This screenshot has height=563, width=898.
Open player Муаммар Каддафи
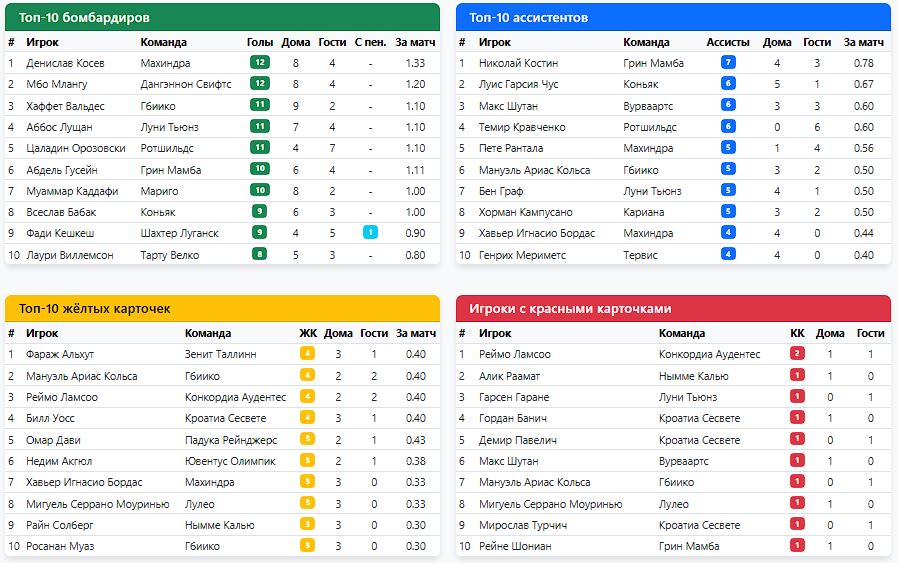click(x=72, y=191)
